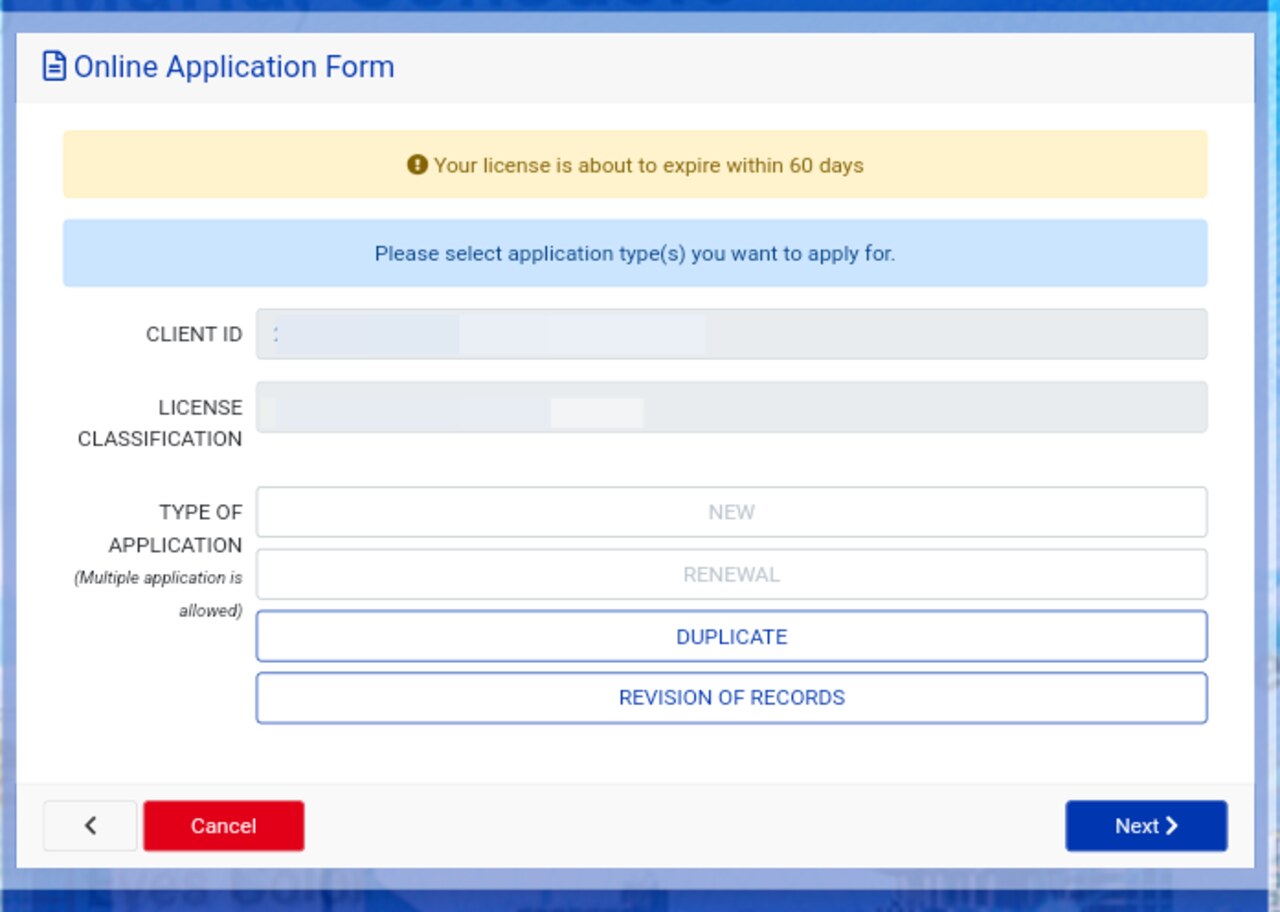Click the red Cancel button text

[x=223, y=826]
